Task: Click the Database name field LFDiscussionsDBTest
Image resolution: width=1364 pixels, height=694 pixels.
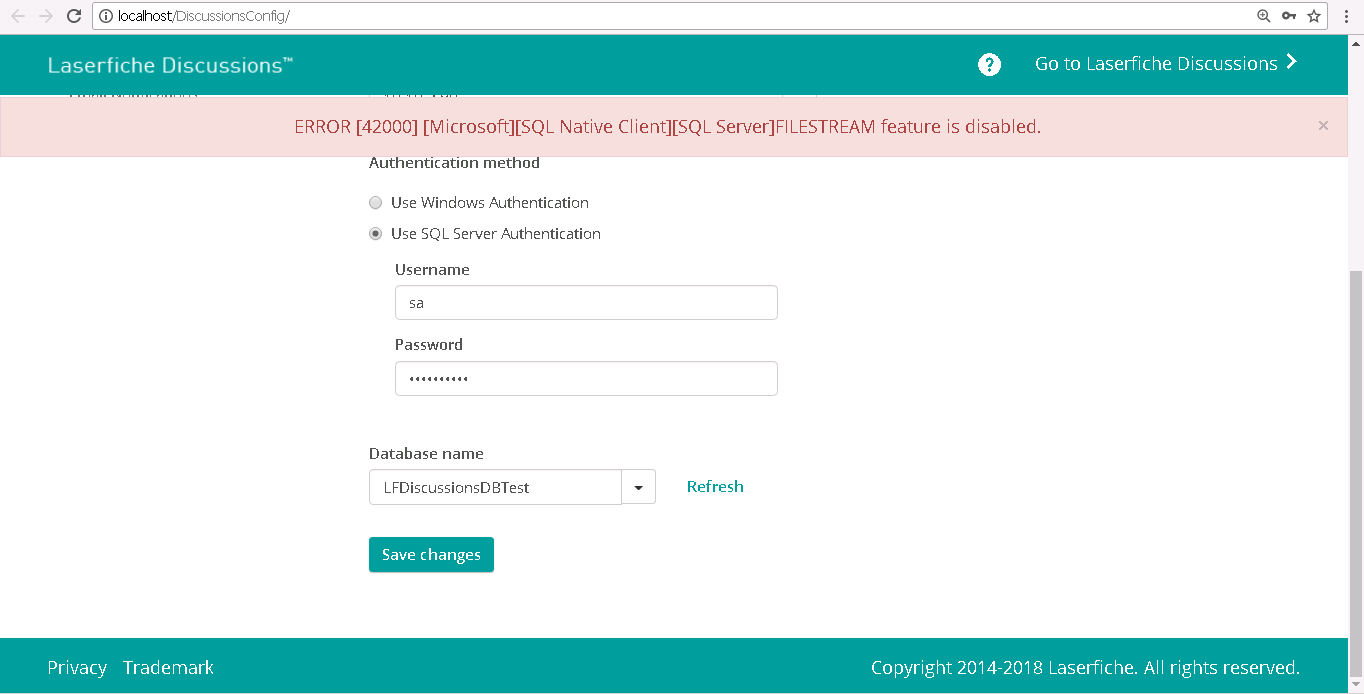Action: [495, 487]
